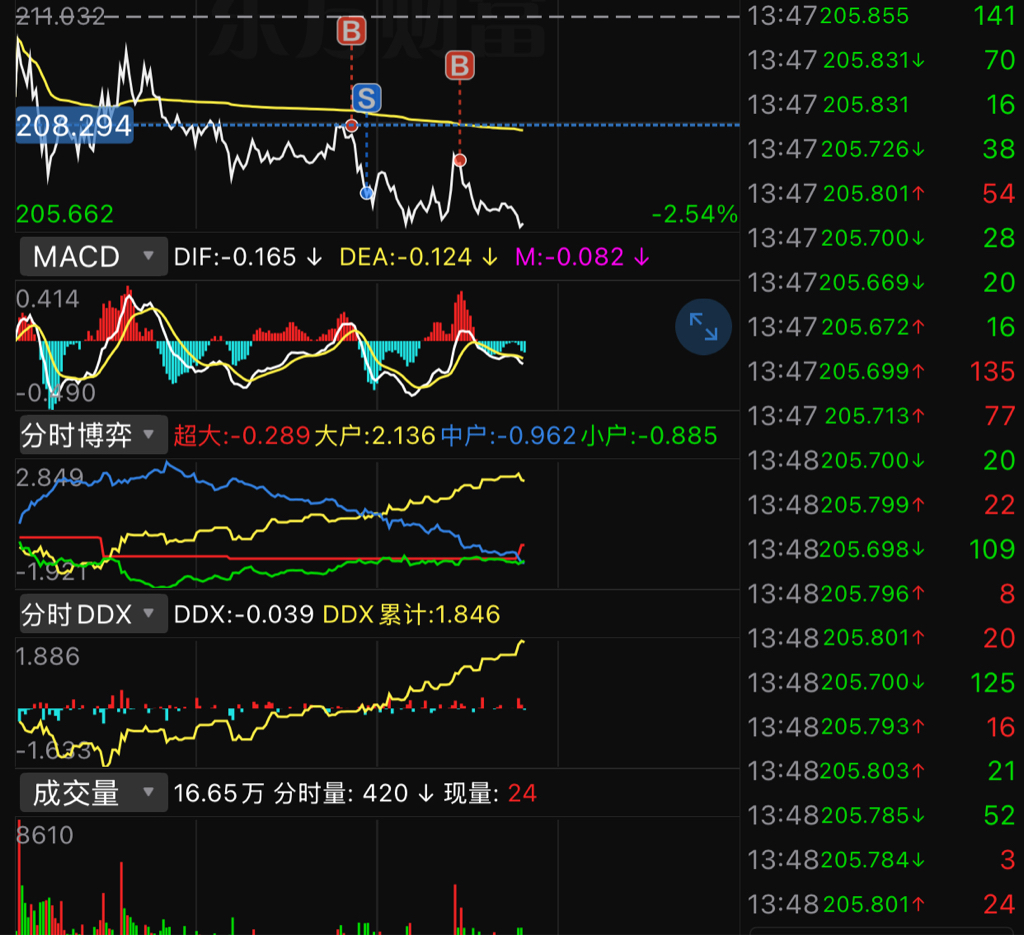Click the second red B buy marker
The width and height of the screenshot is (1024, 935).
click(x=460, y=65)
